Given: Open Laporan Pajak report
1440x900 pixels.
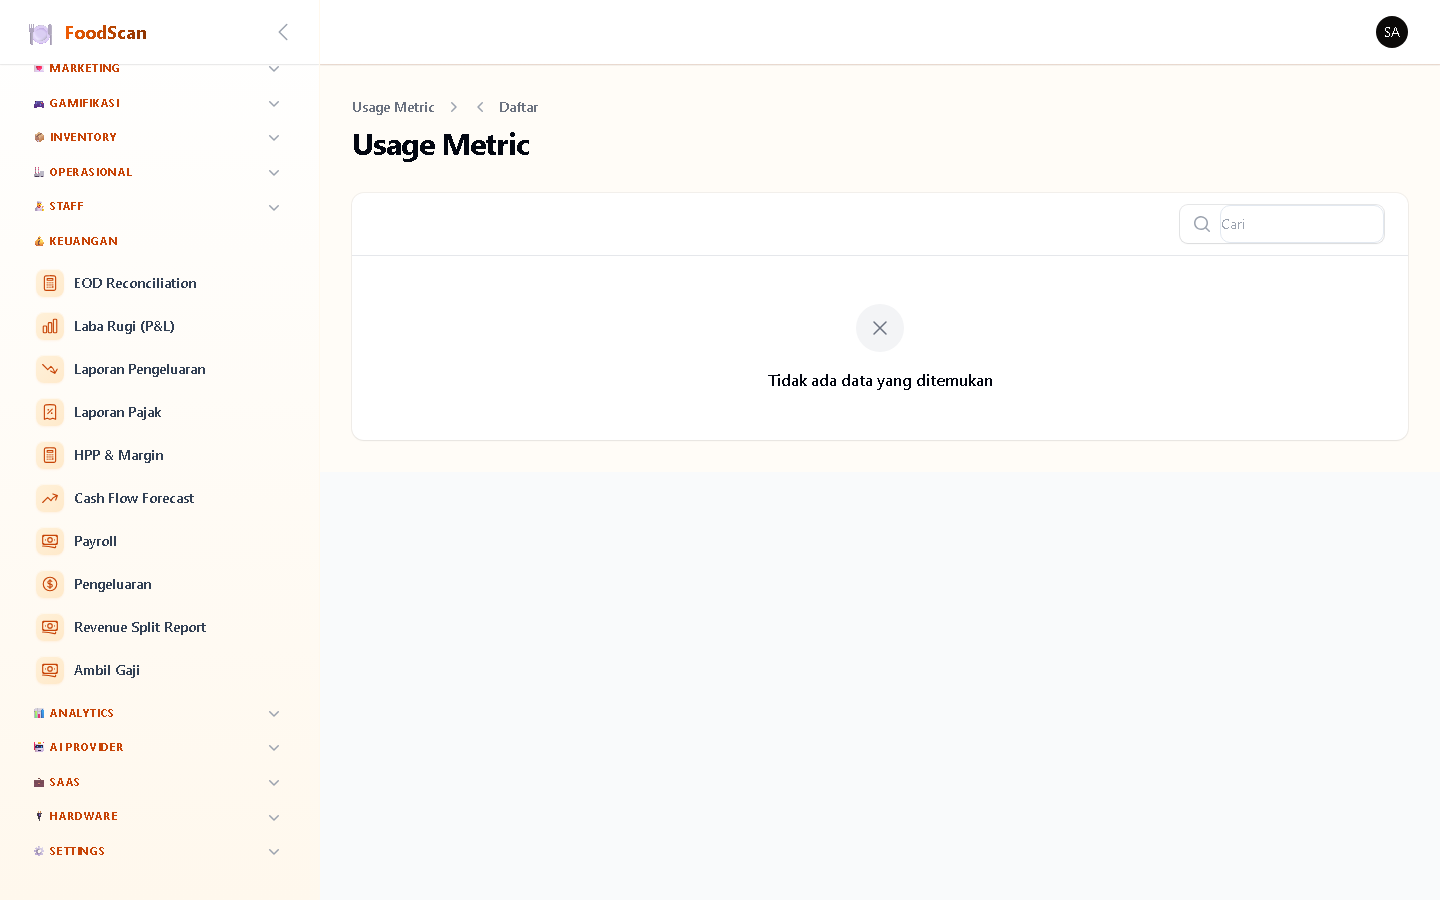Looking at the screenshot, I should coord(160,412).
